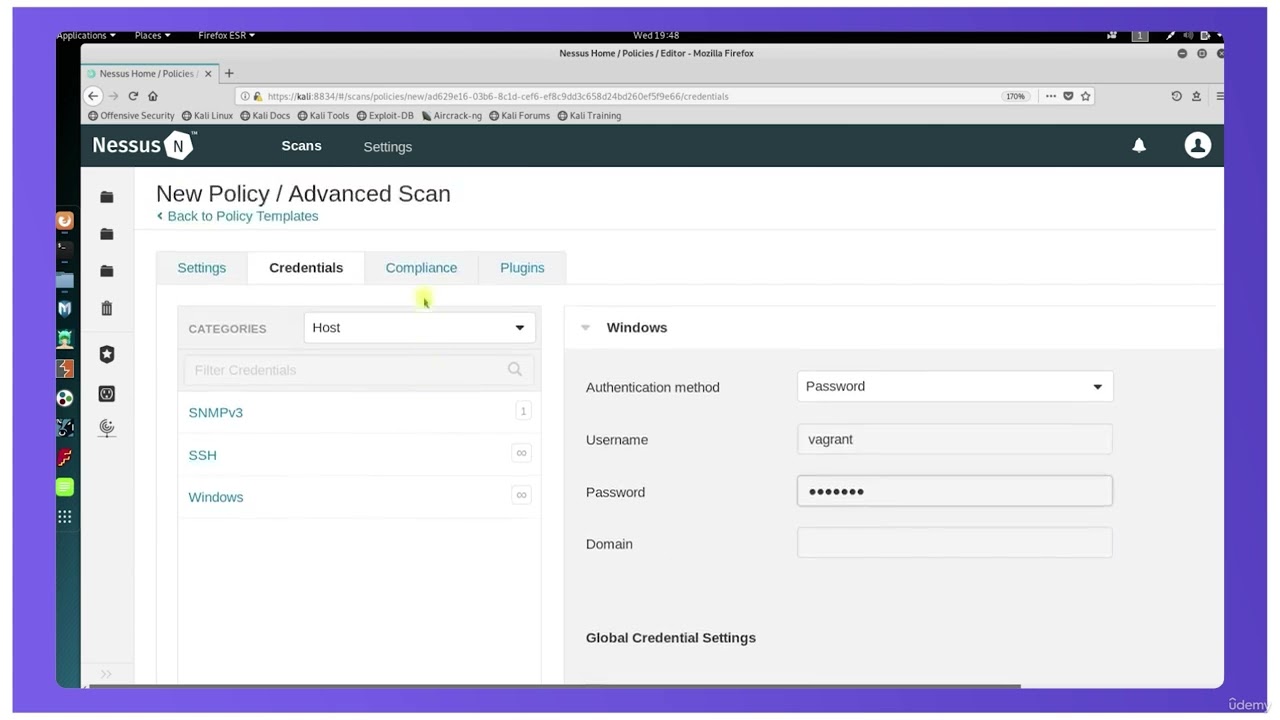Open the Firefox ESR app menu
This screenshot has height=720, width=1280.
coord(226,35)
